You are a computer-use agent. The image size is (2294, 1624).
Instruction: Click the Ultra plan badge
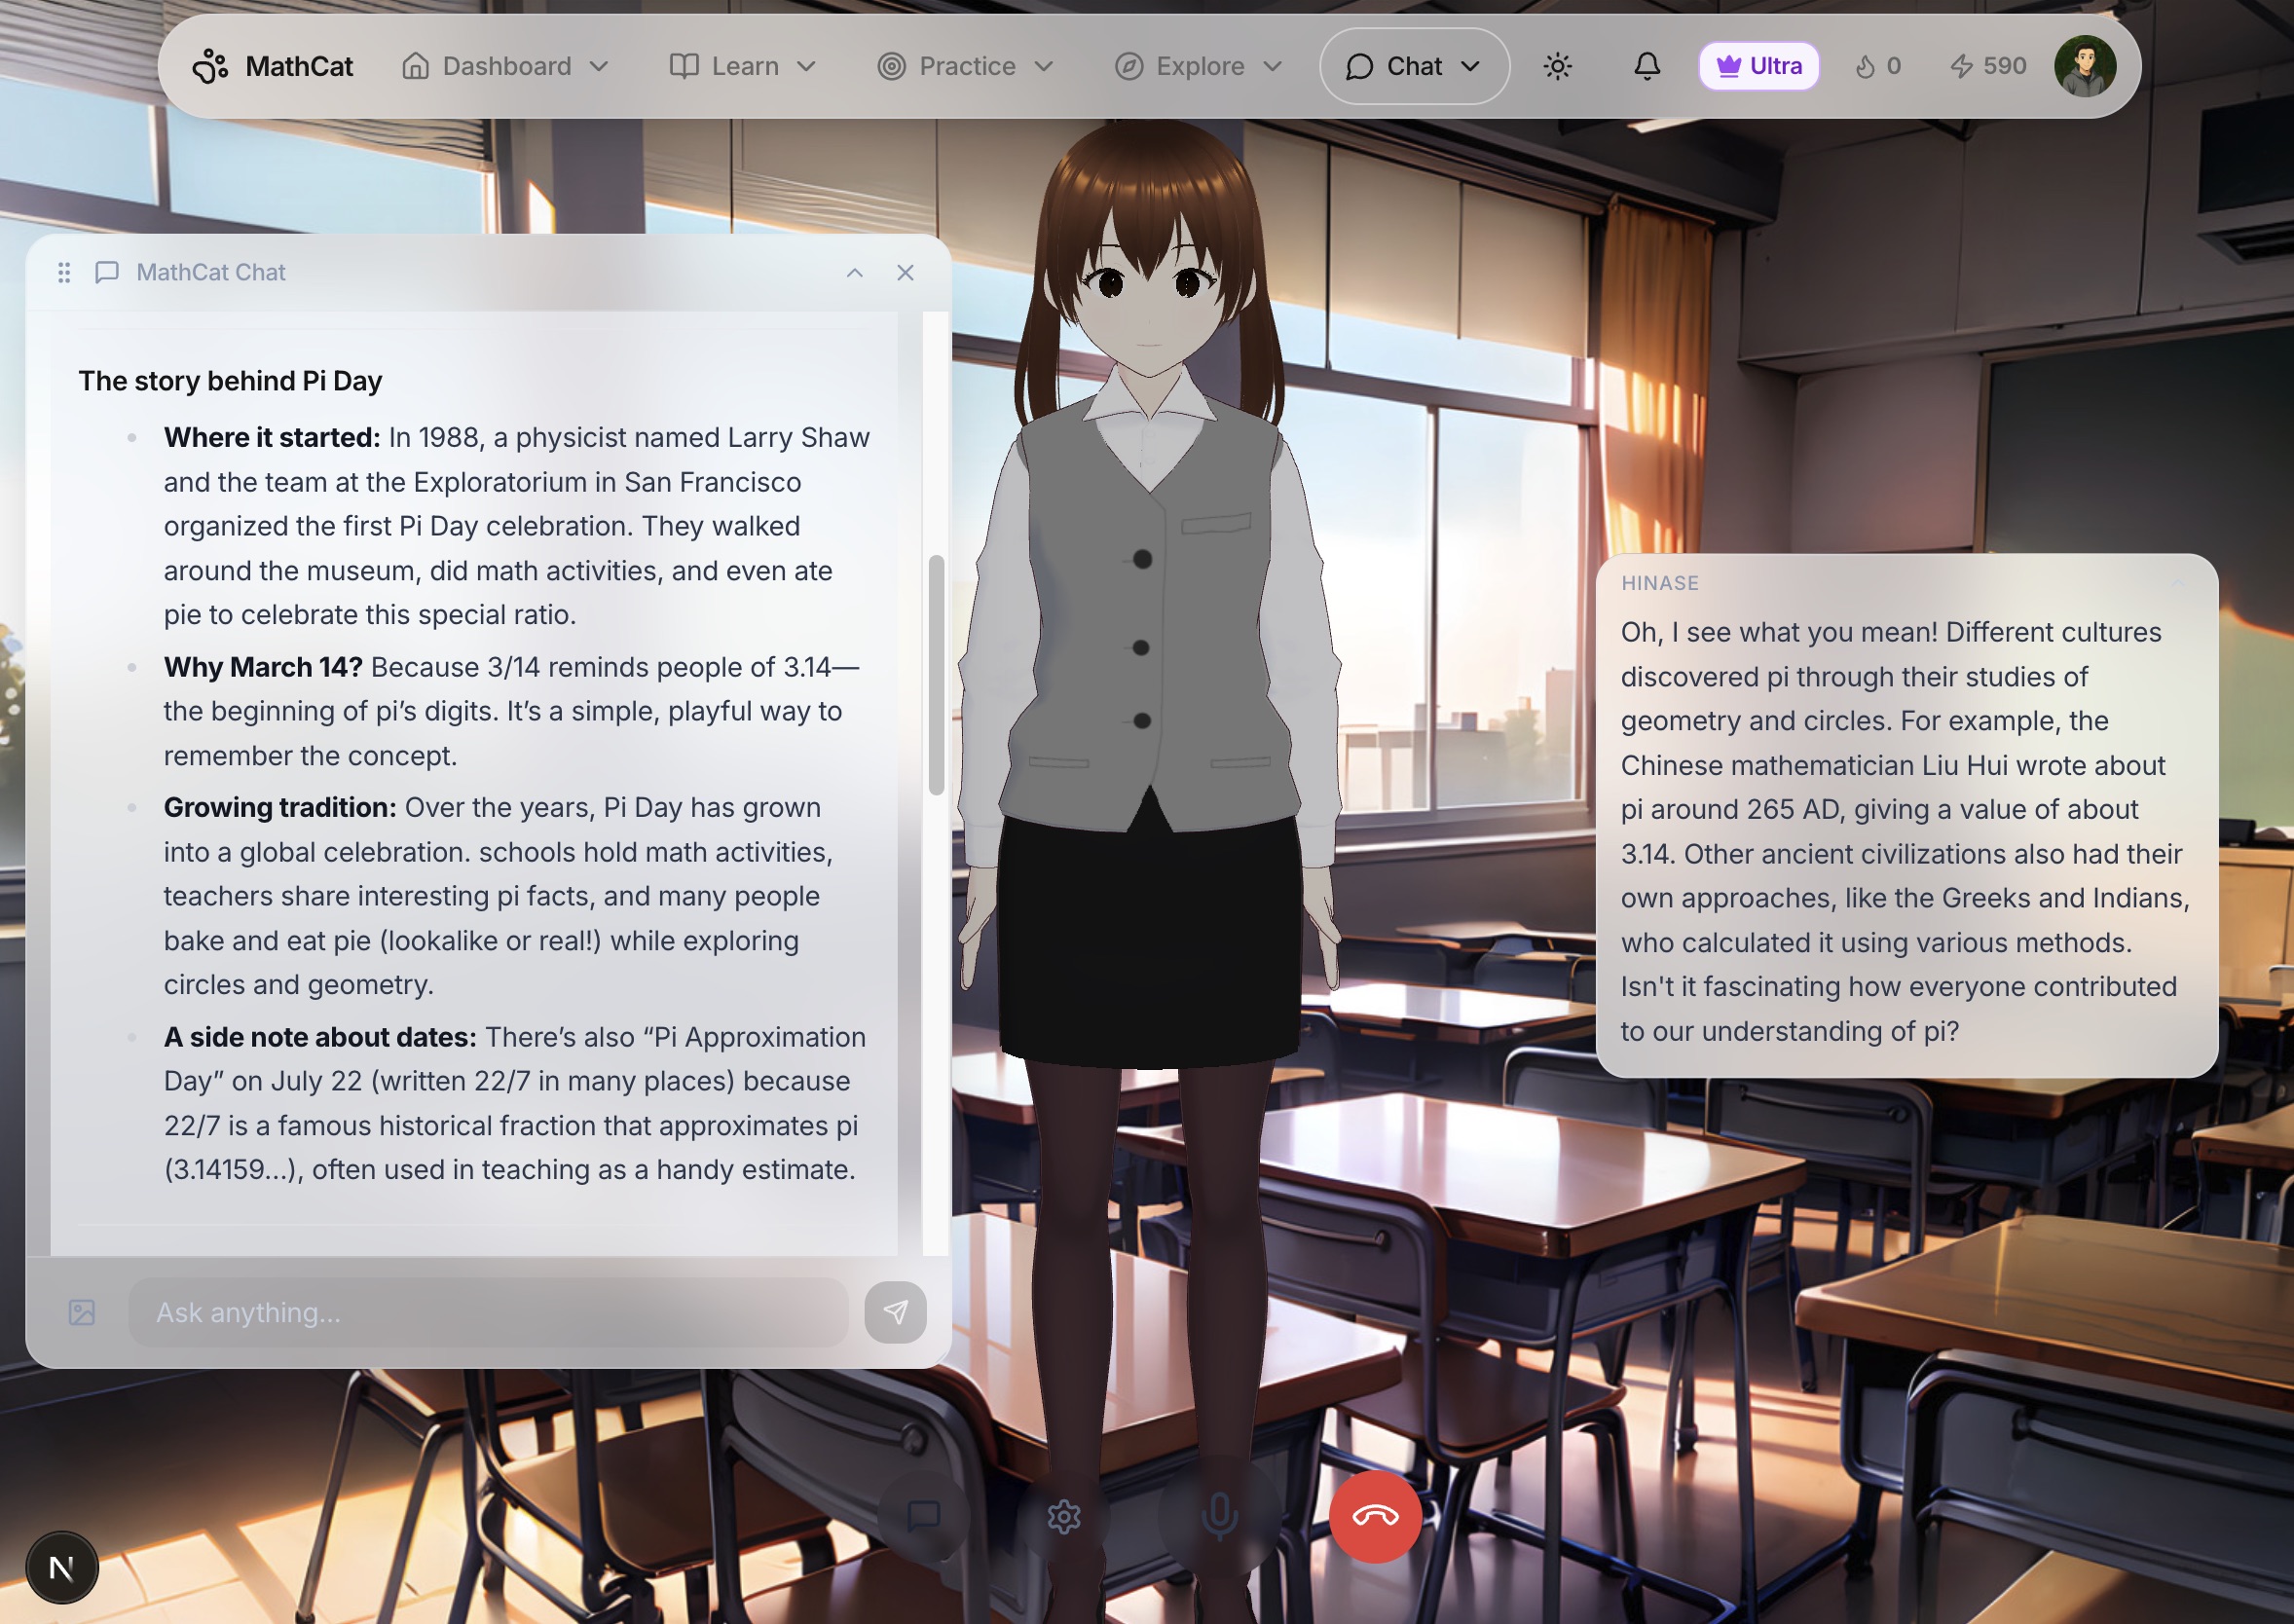1758,66
